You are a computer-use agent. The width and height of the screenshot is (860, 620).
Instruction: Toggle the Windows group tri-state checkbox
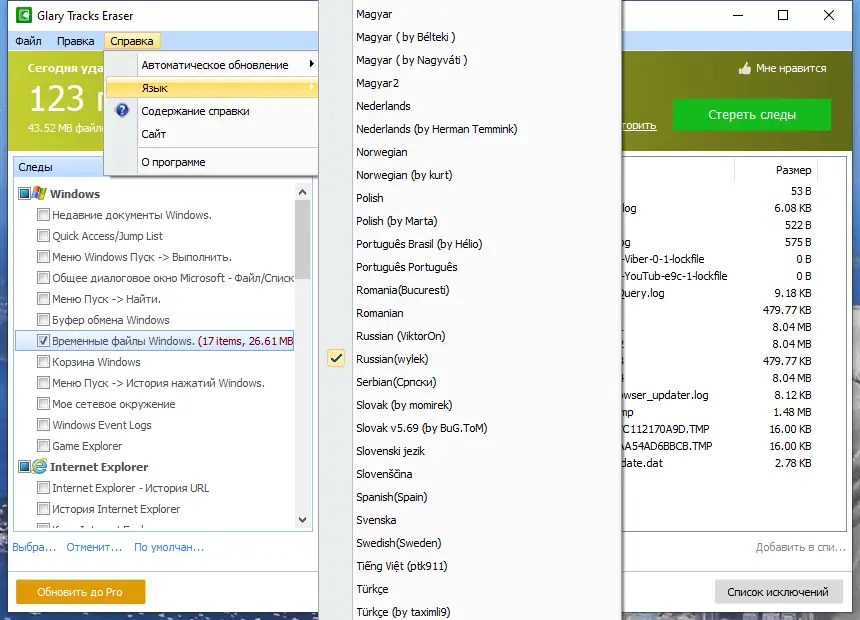click(x=24, y=193)
